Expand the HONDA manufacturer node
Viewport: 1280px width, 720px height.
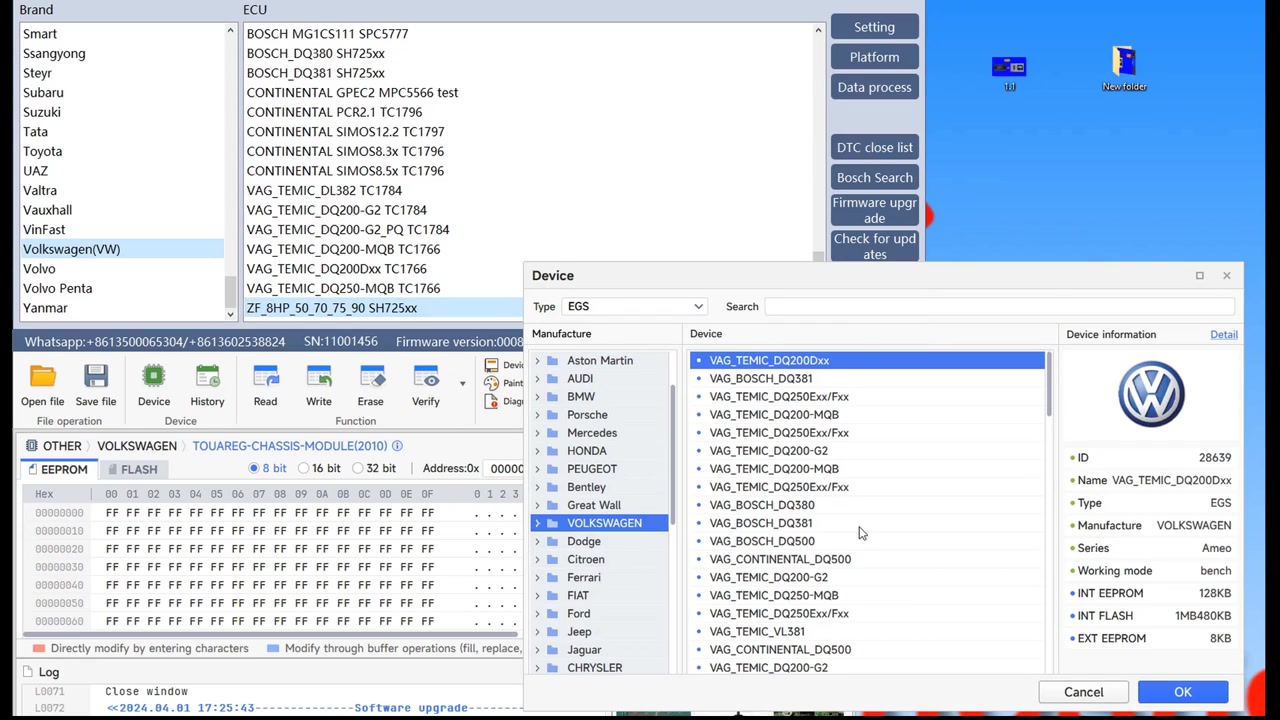click(x=538, y=451)
